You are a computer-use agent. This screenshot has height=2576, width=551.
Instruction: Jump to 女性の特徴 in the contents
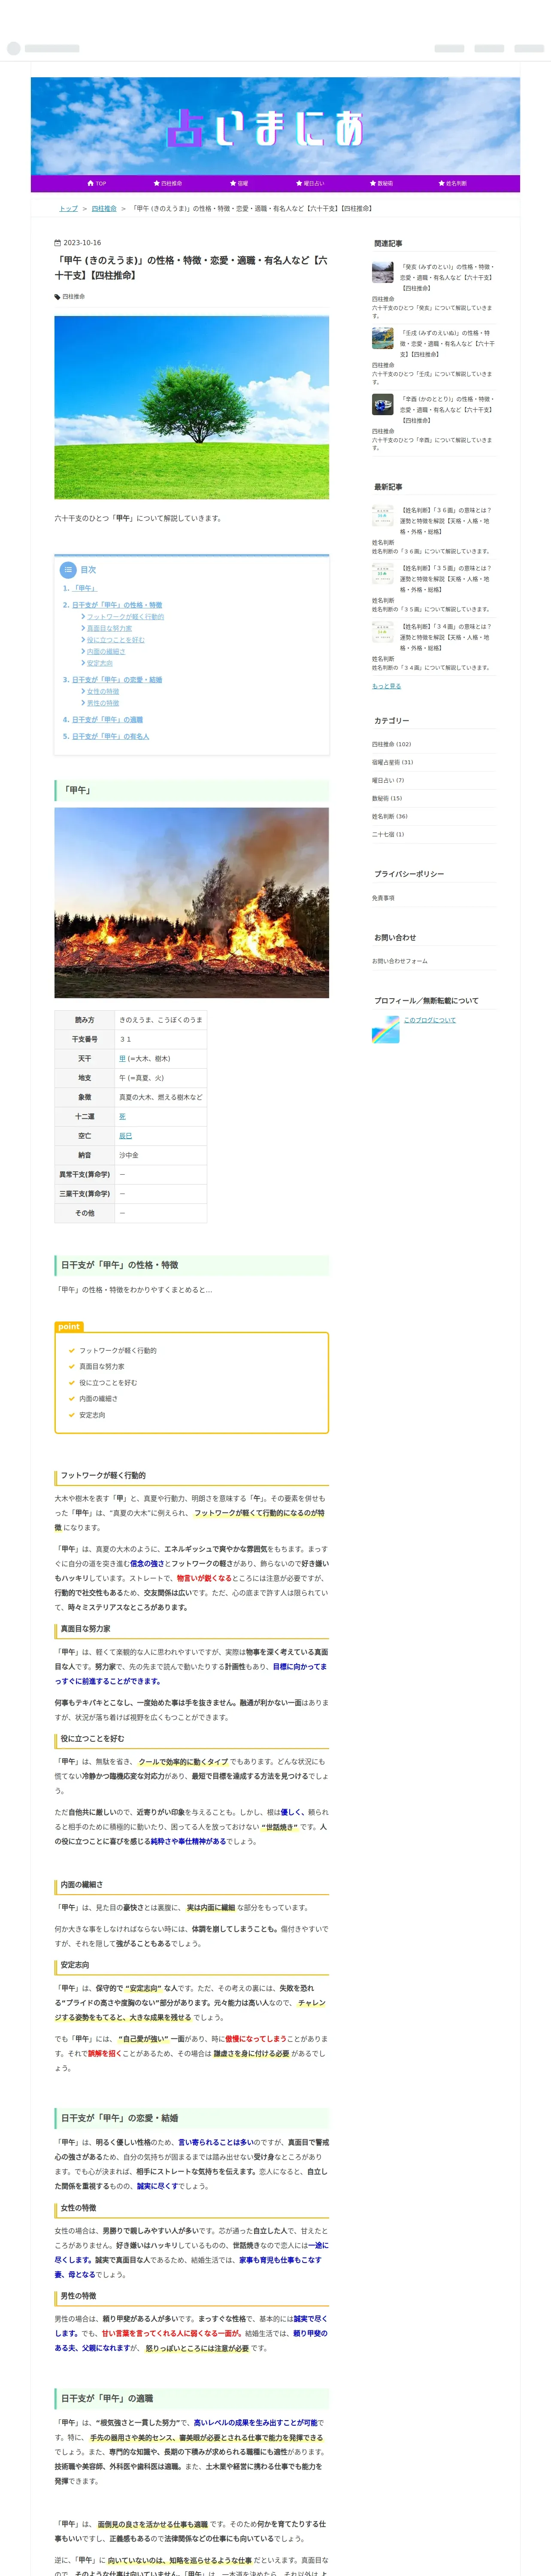103,691
